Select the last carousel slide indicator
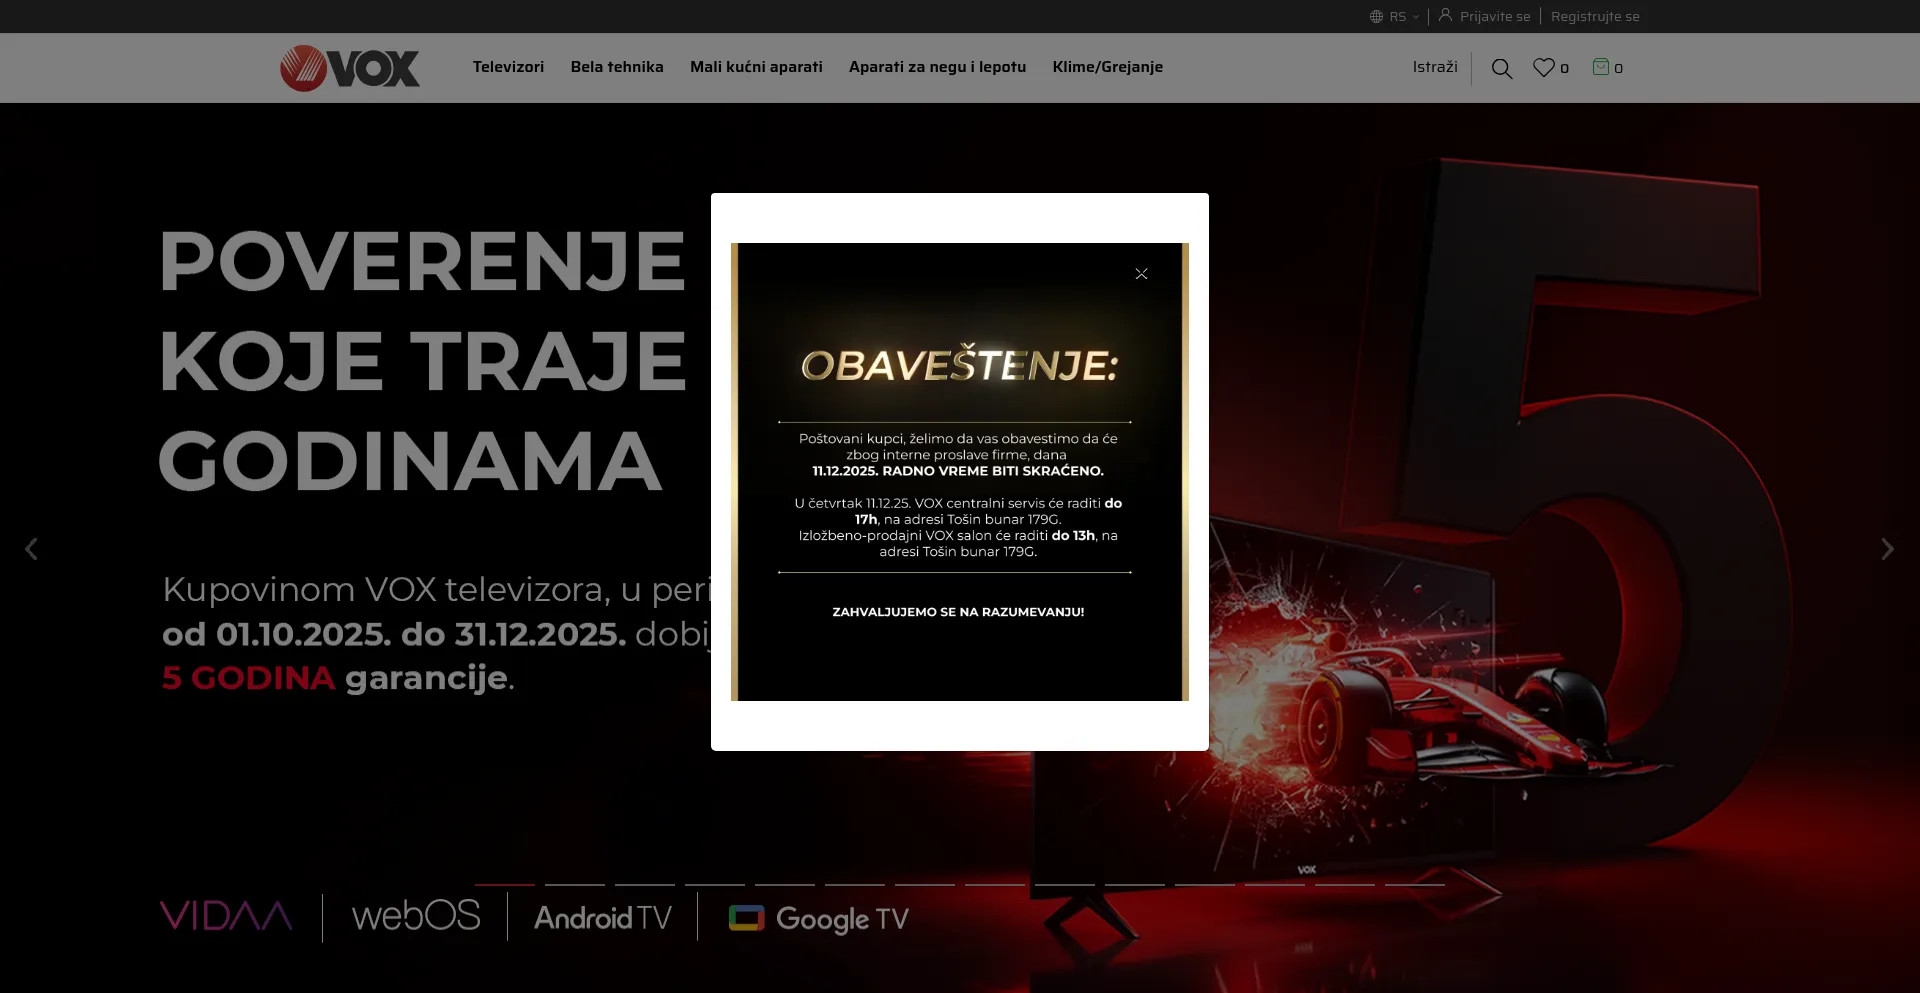 1414,884
